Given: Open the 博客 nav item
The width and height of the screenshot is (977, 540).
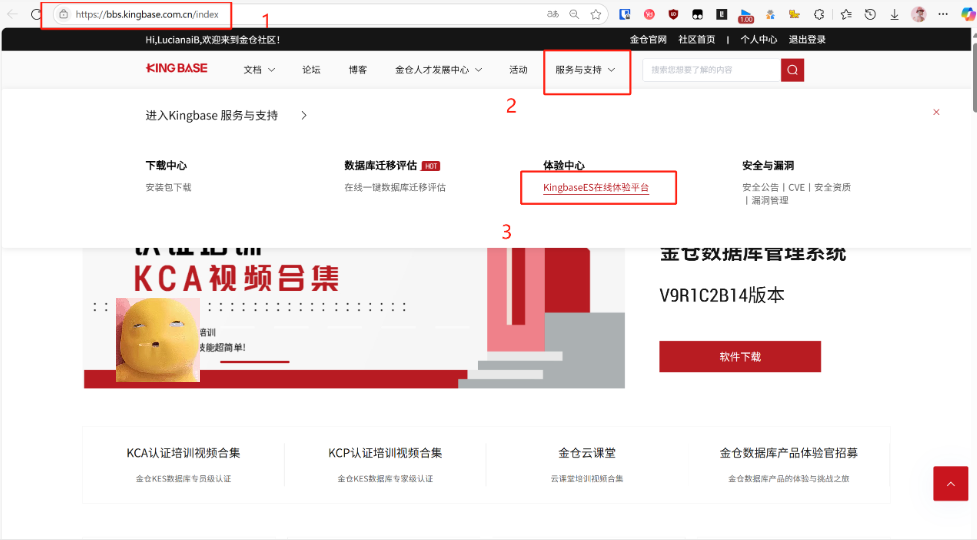Looking at the screenshot, I should [x=358, y=70].
